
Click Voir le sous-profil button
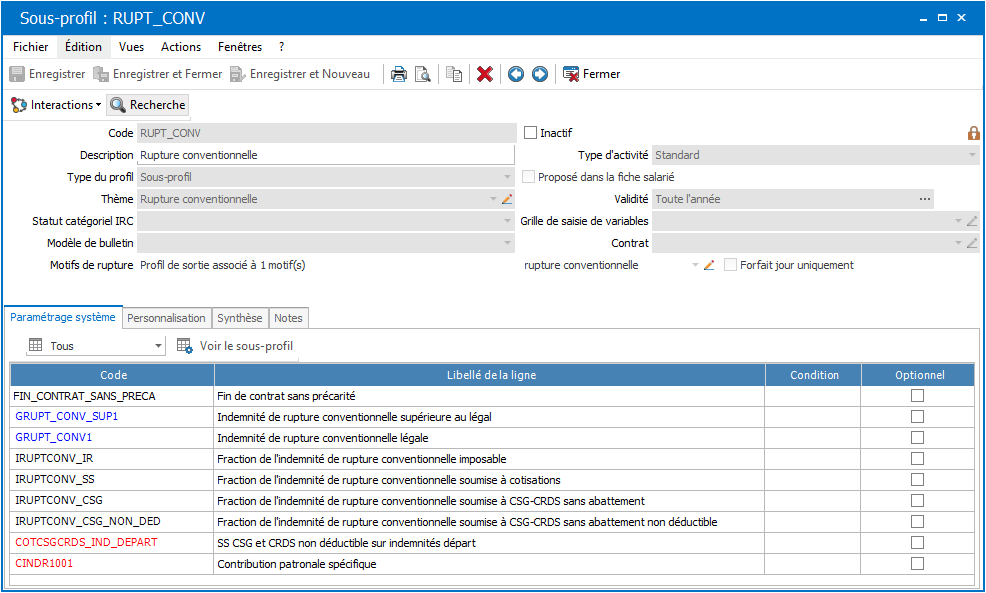coord(235,346)
